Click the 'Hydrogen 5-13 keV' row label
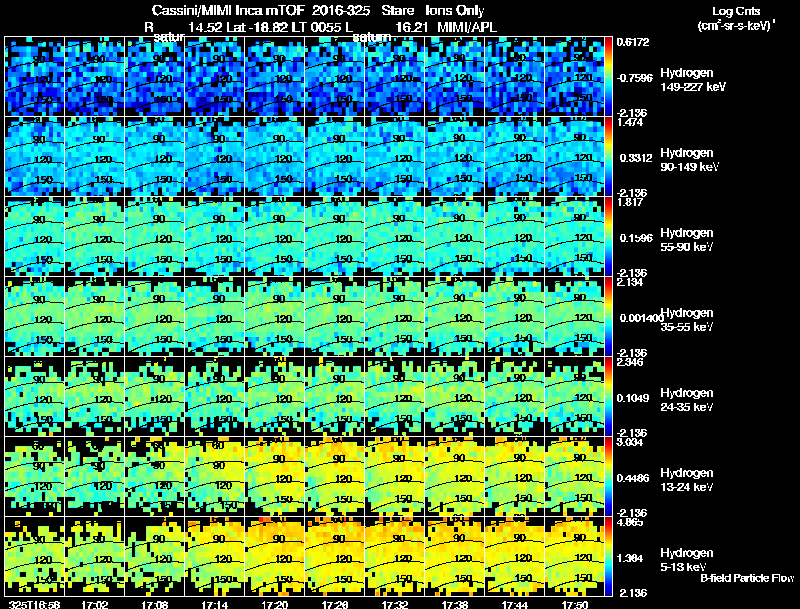The height and width of the screenshot is (609, 800). point(687,560)
